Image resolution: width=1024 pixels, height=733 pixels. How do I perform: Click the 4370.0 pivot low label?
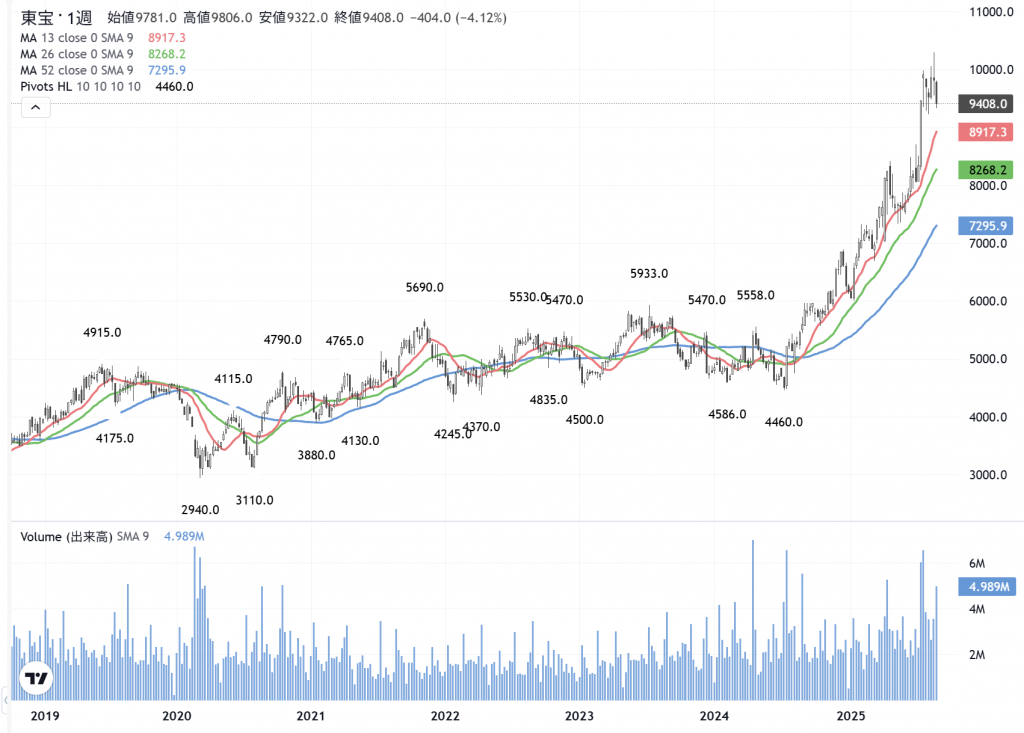click(482, 427)
